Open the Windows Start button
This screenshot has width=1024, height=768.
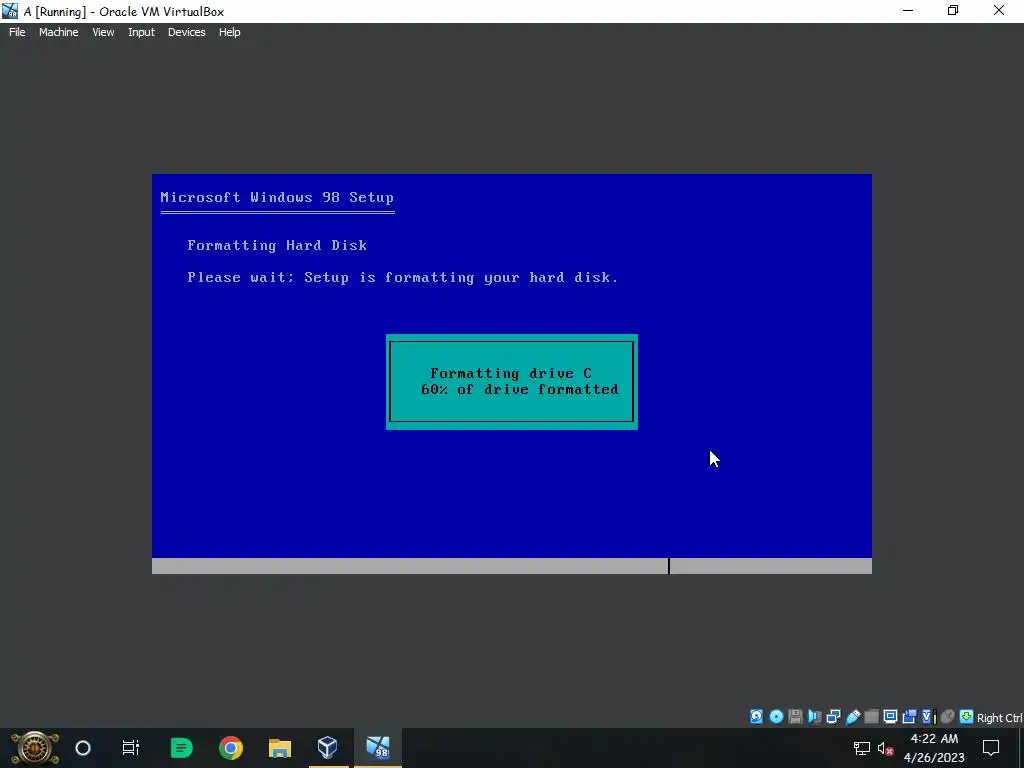point(35,748)
